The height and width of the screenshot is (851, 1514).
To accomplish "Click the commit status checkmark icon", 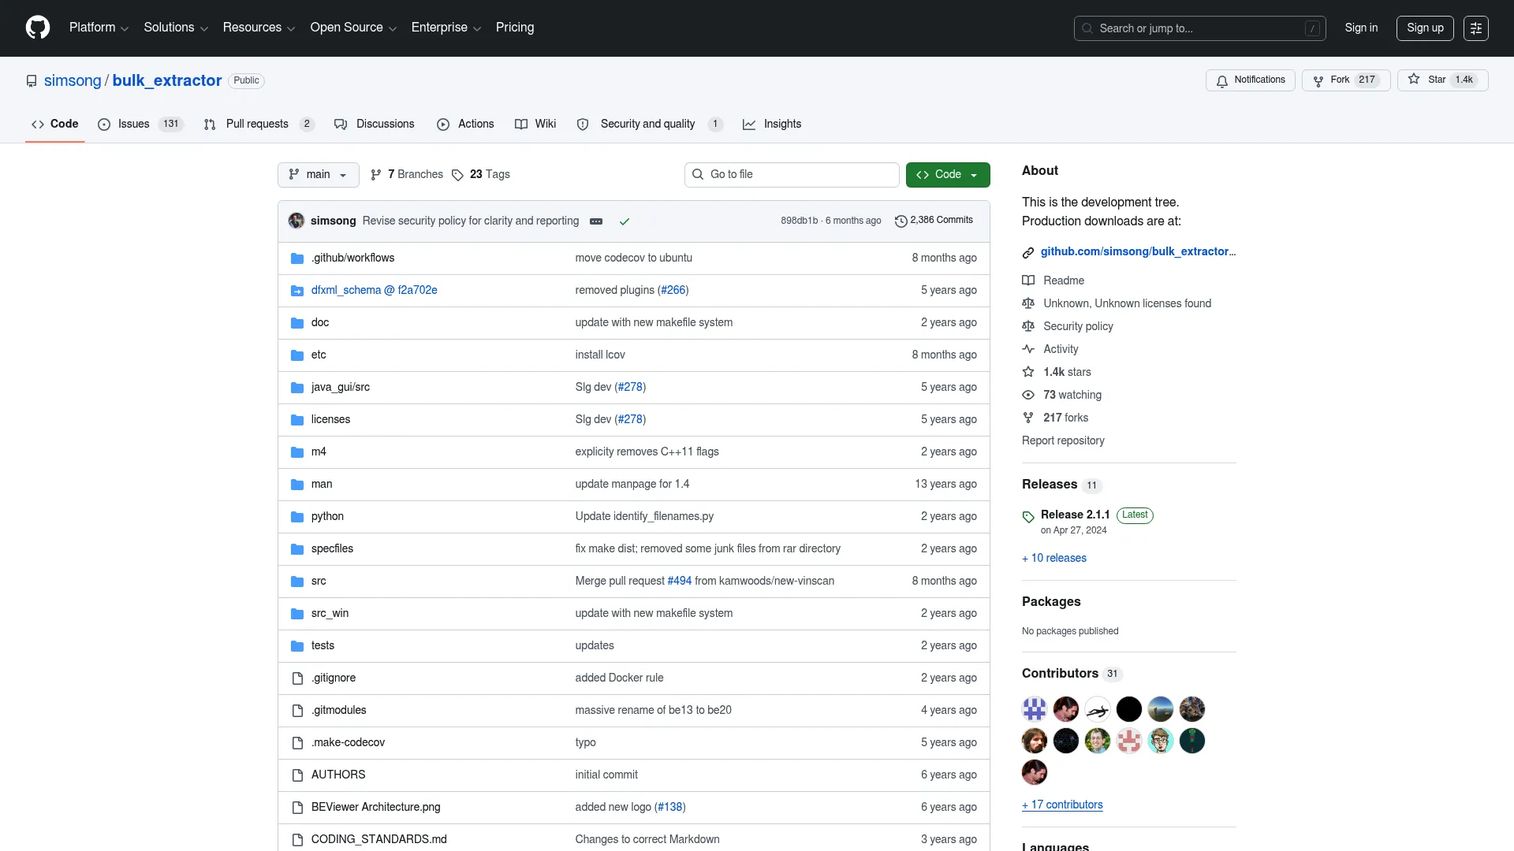I will (x=624, y=221).
